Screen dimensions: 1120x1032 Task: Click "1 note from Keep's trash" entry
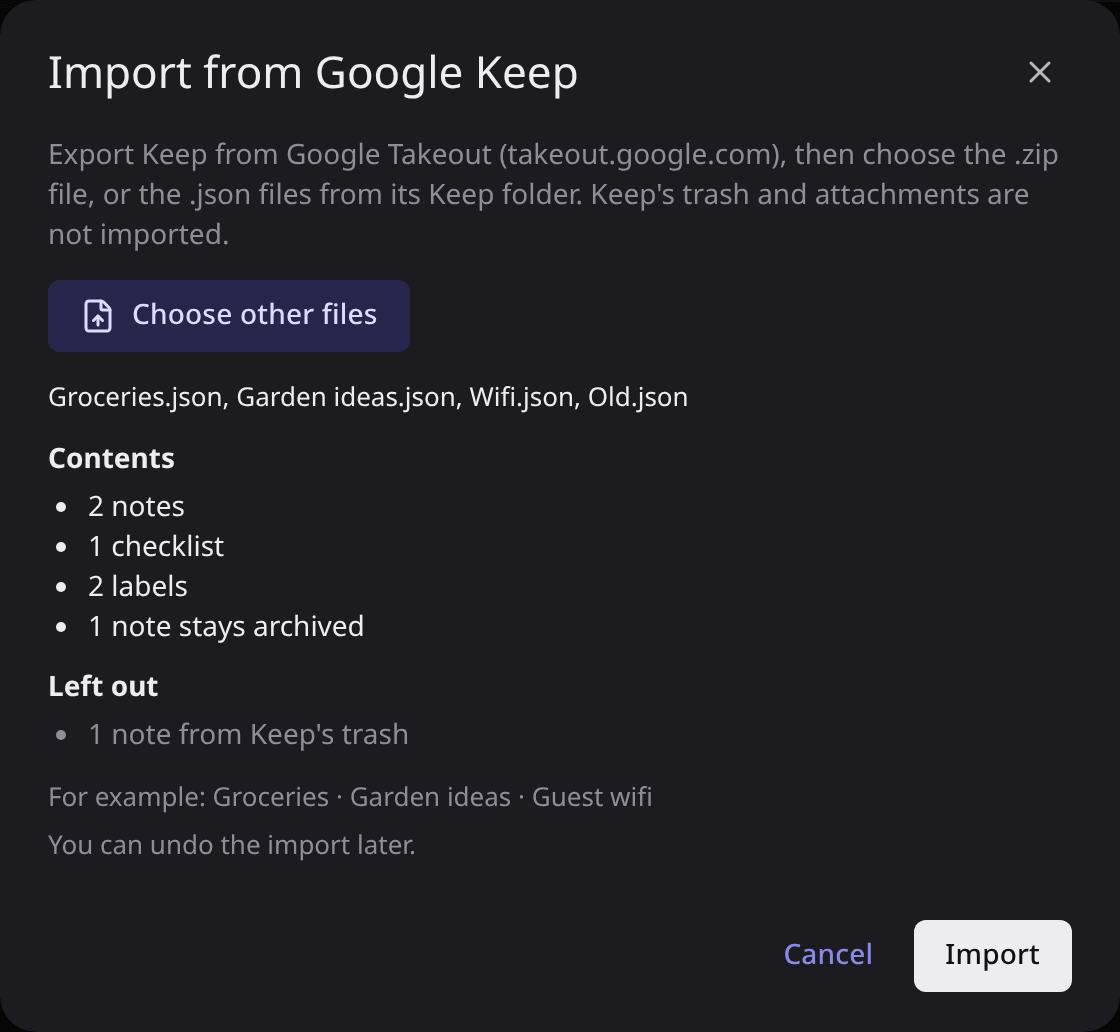(x=248, y=734)
